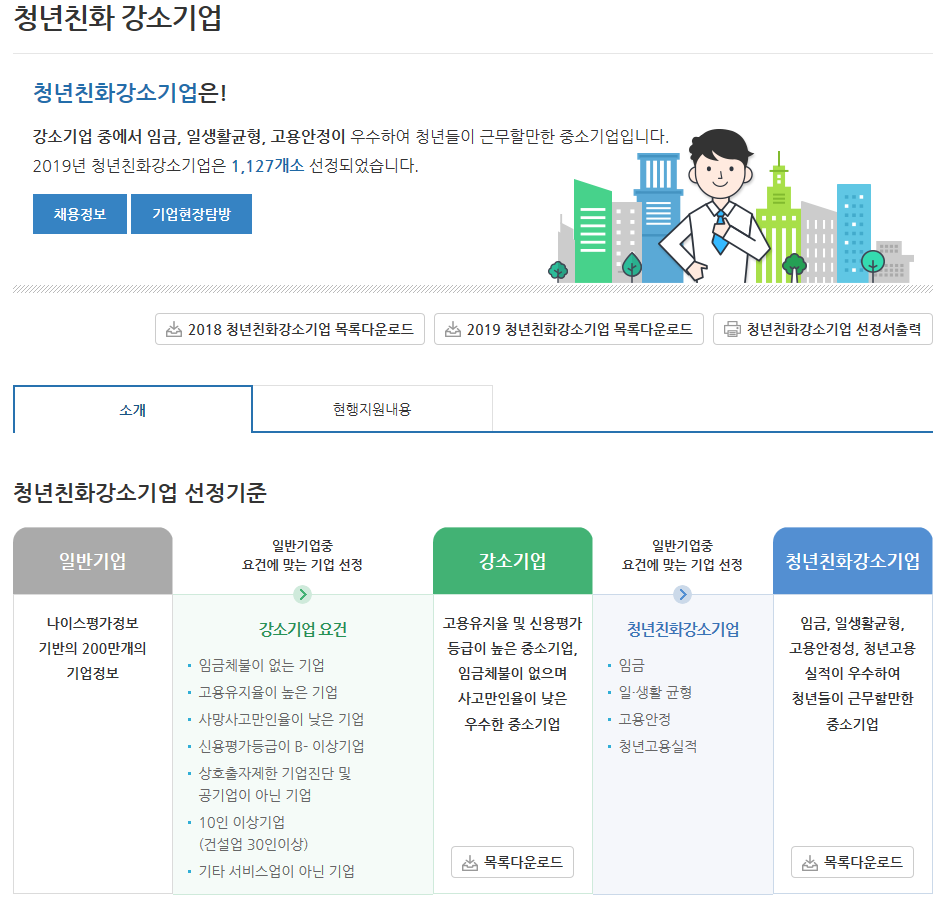
Task: Click the 청년친화 강소기업 page title
Action: click(x=118, y=19)
